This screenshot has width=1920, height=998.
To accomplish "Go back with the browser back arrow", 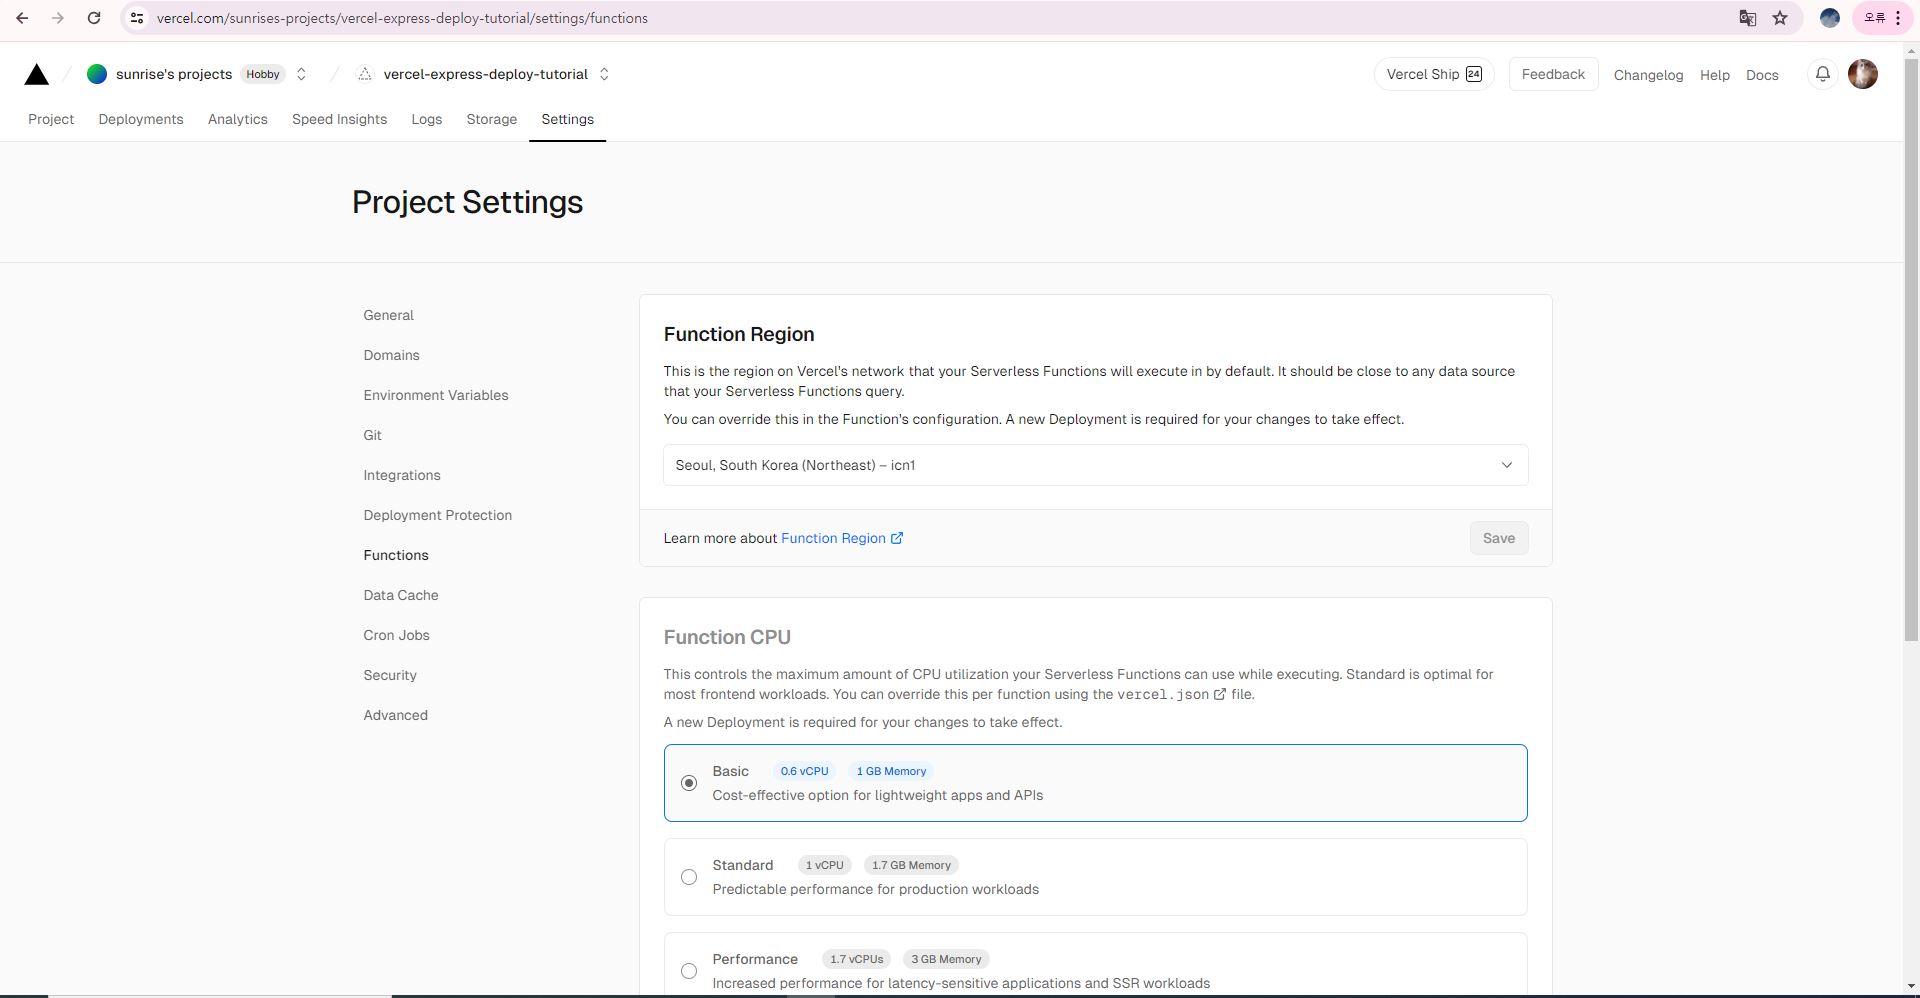I will pos(22,18).
